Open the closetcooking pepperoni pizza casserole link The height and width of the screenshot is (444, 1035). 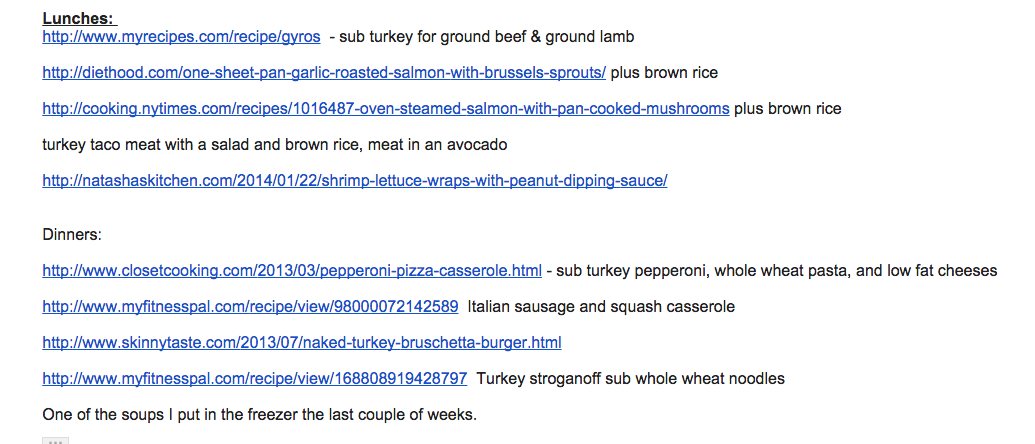coord(292,271)
